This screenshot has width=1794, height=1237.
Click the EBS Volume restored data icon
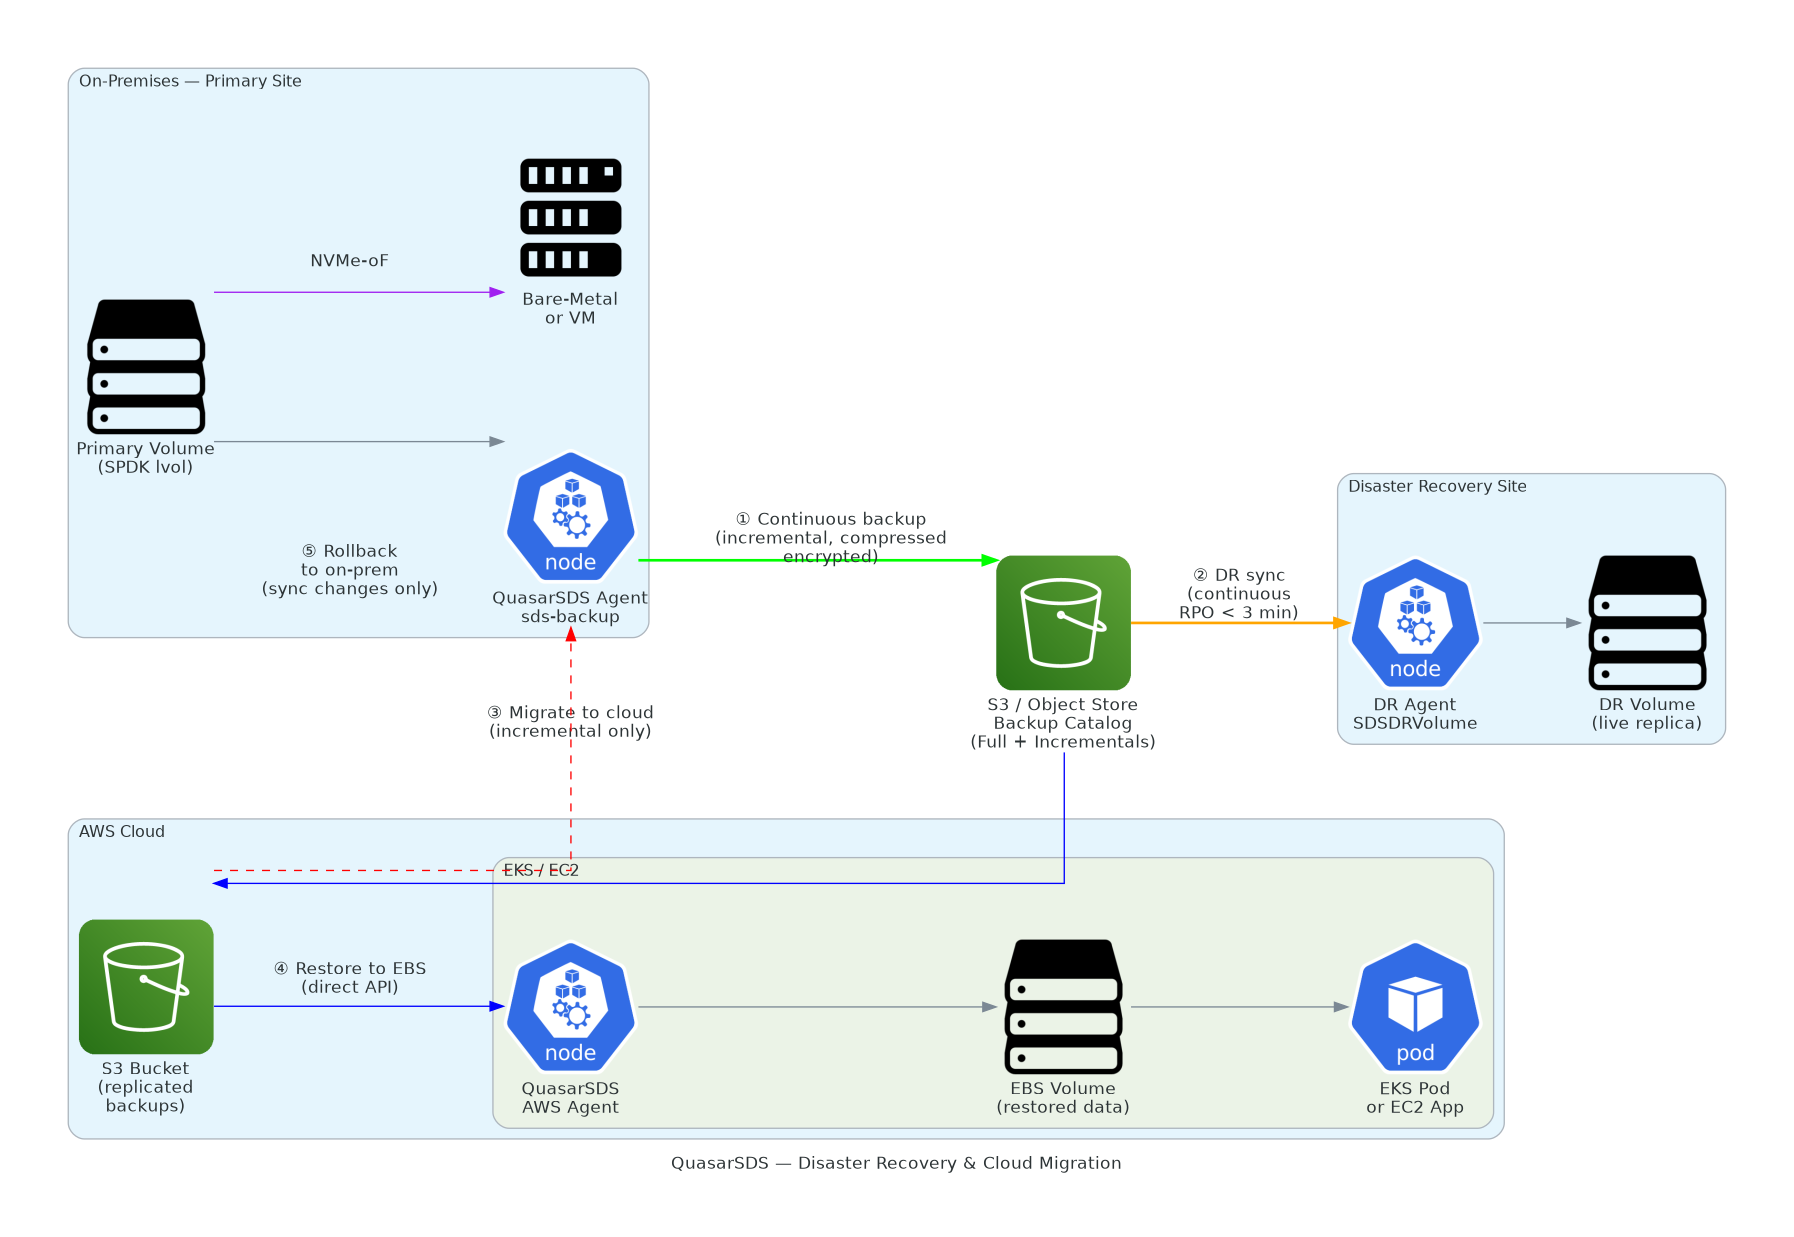pos(1063,1006)
